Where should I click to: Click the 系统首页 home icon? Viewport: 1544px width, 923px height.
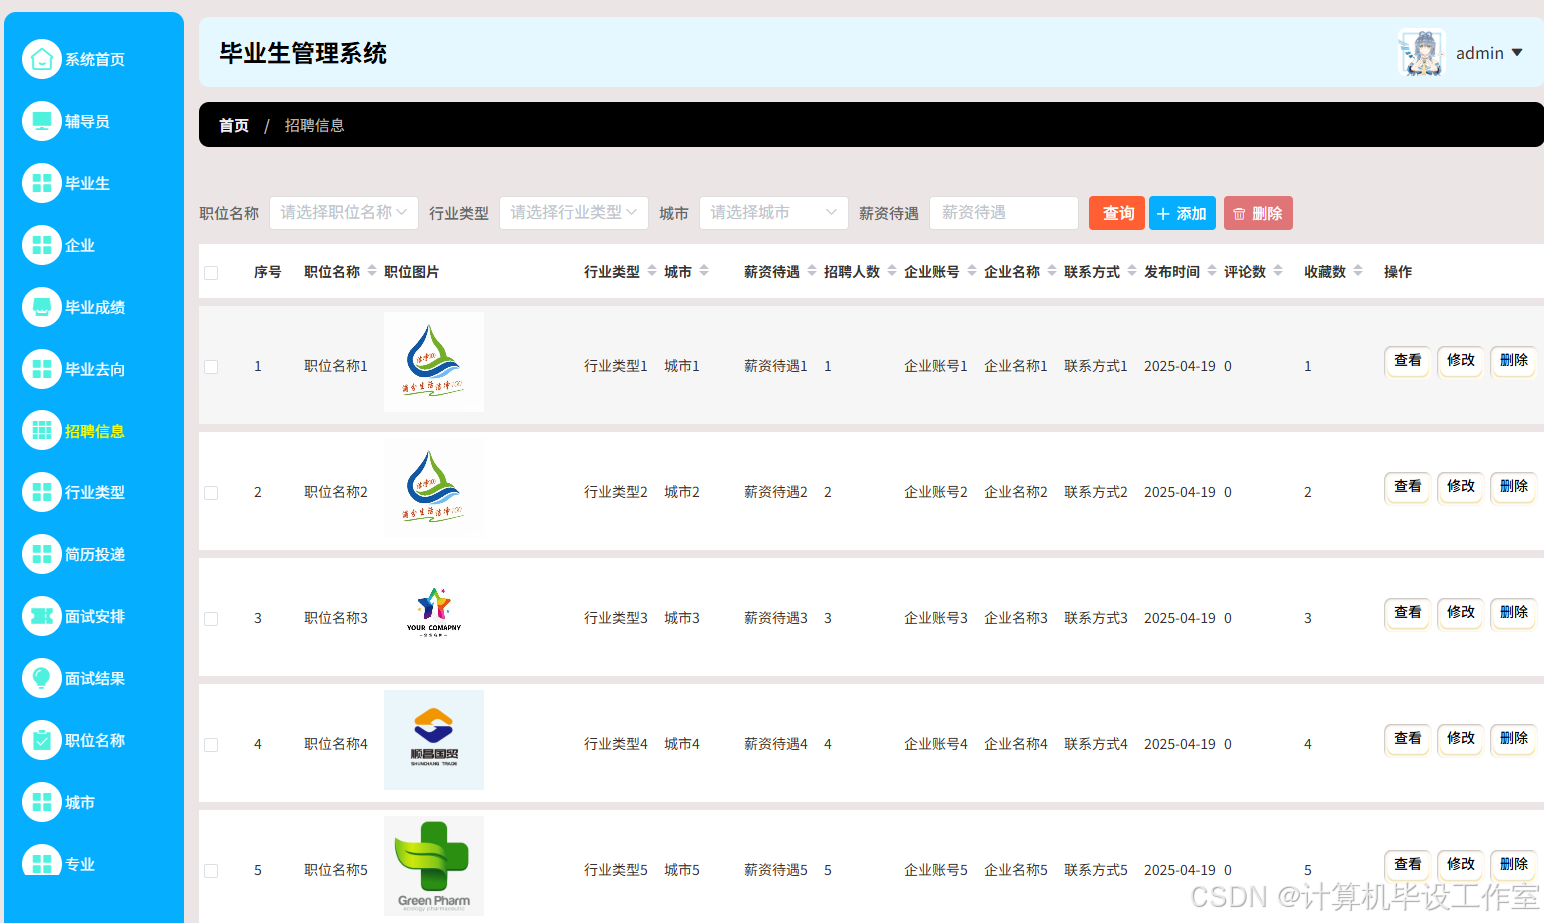[x=42, y=59]
